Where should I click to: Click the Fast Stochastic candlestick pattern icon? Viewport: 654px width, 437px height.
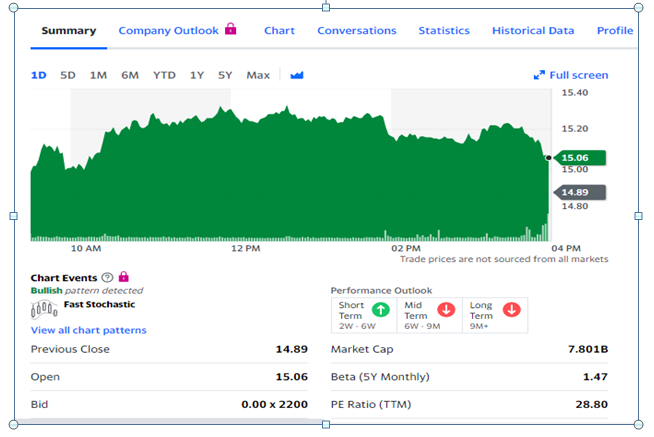click(x=45, y=309)
